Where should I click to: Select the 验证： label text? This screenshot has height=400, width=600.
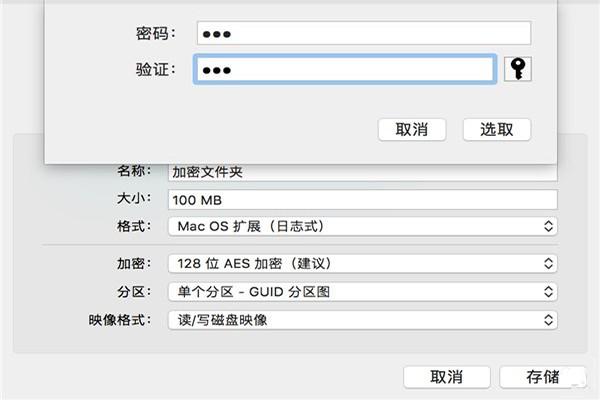(x=156, y=69)
